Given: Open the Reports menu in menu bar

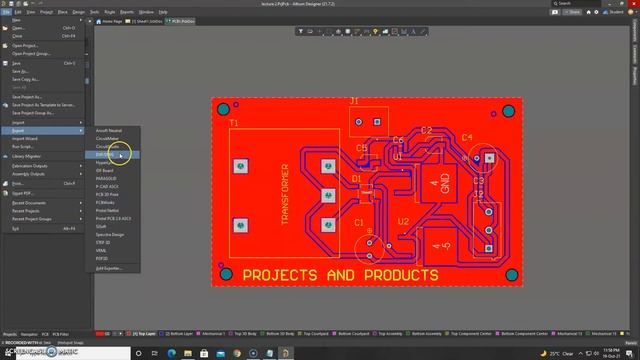Looking at the screenshot, I should coord(127,12).
